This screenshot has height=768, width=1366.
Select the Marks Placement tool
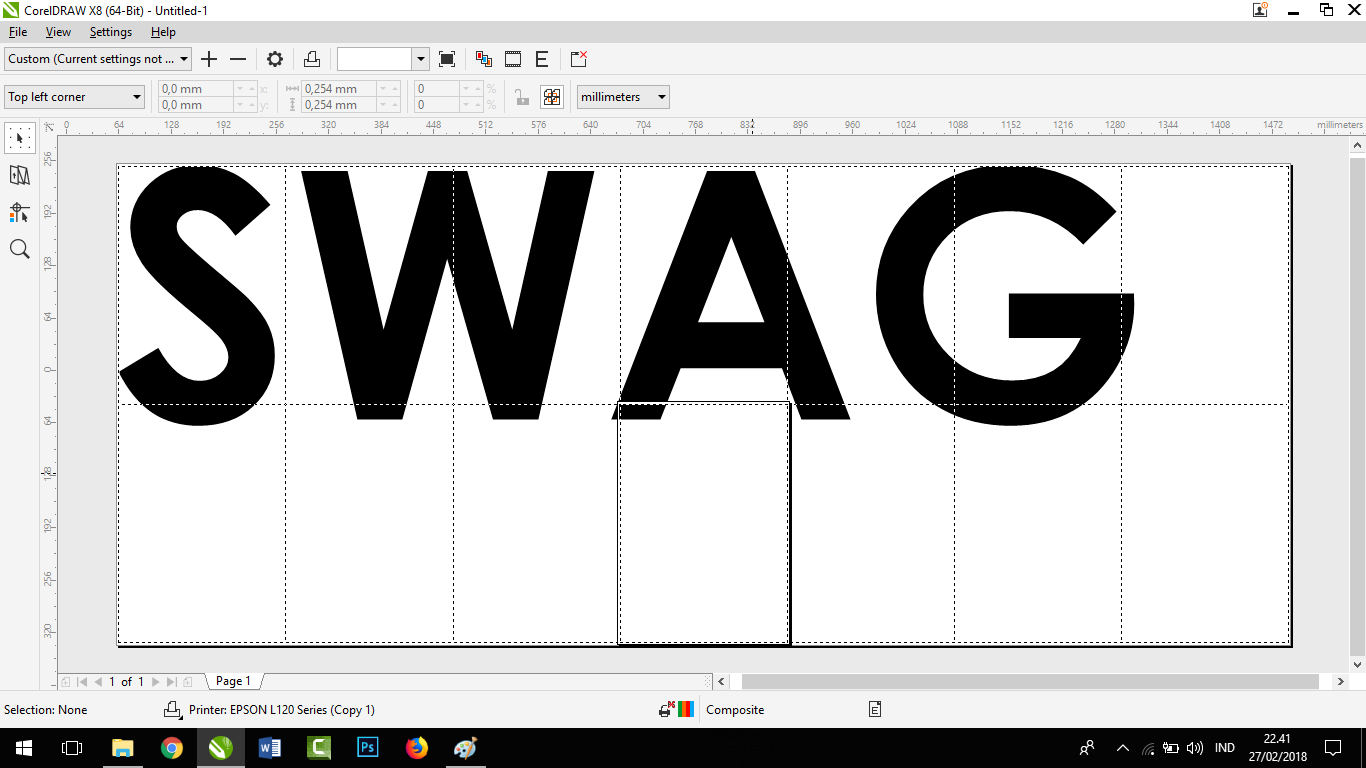tap(19, 212)
